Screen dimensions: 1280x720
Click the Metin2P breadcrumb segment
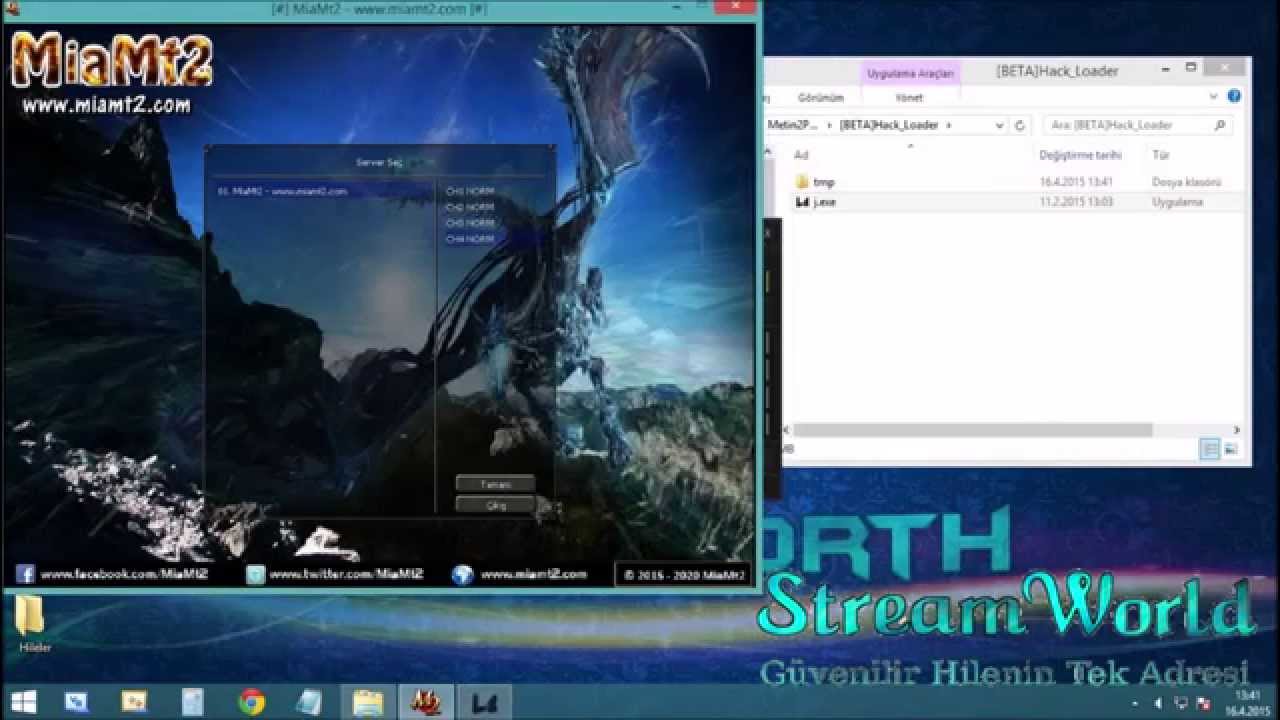tap(792, 125)
